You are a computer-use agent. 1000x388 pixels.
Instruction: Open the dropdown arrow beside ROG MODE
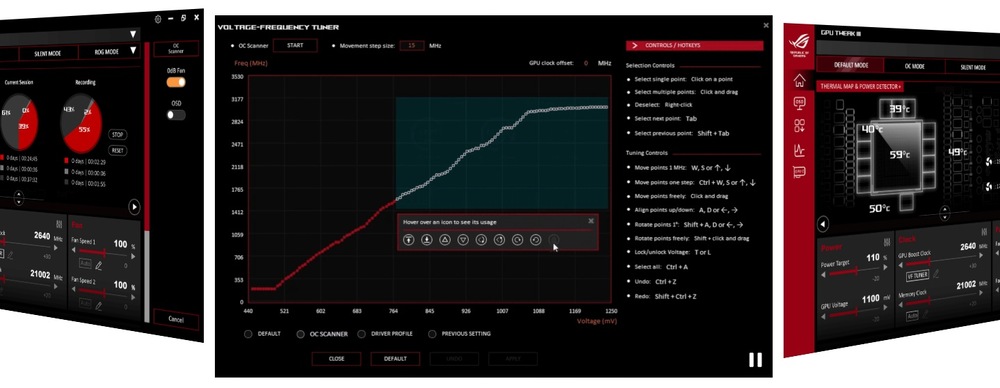point(134,50)
